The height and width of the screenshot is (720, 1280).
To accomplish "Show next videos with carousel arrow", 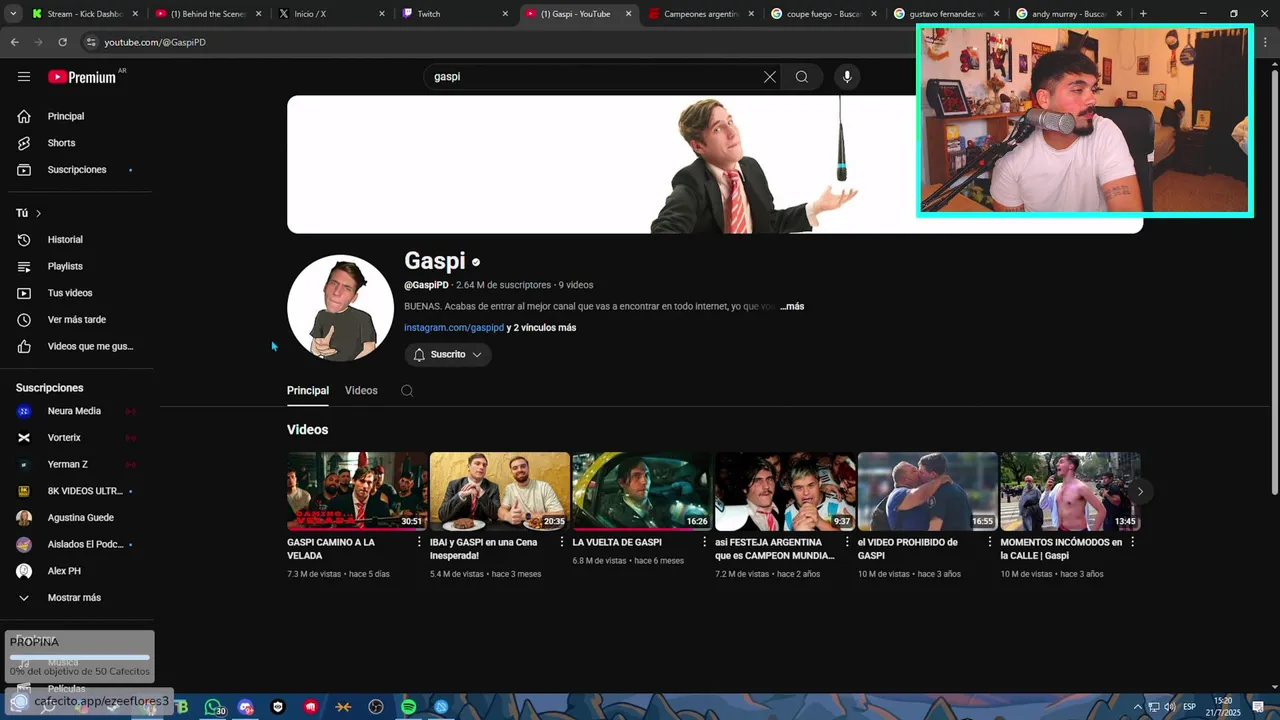I will [1140, 491].
